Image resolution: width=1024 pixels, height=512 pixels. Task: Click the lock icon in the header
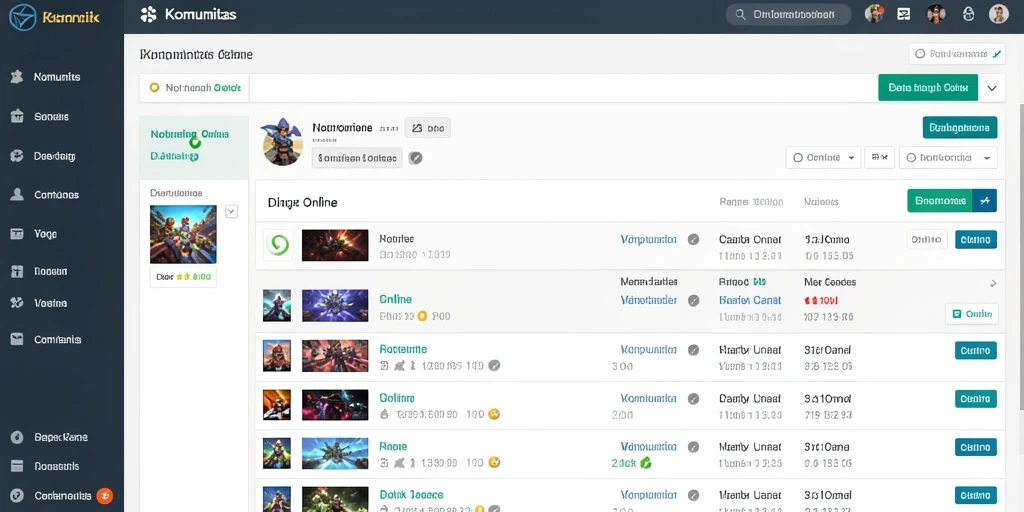[968, 14]
